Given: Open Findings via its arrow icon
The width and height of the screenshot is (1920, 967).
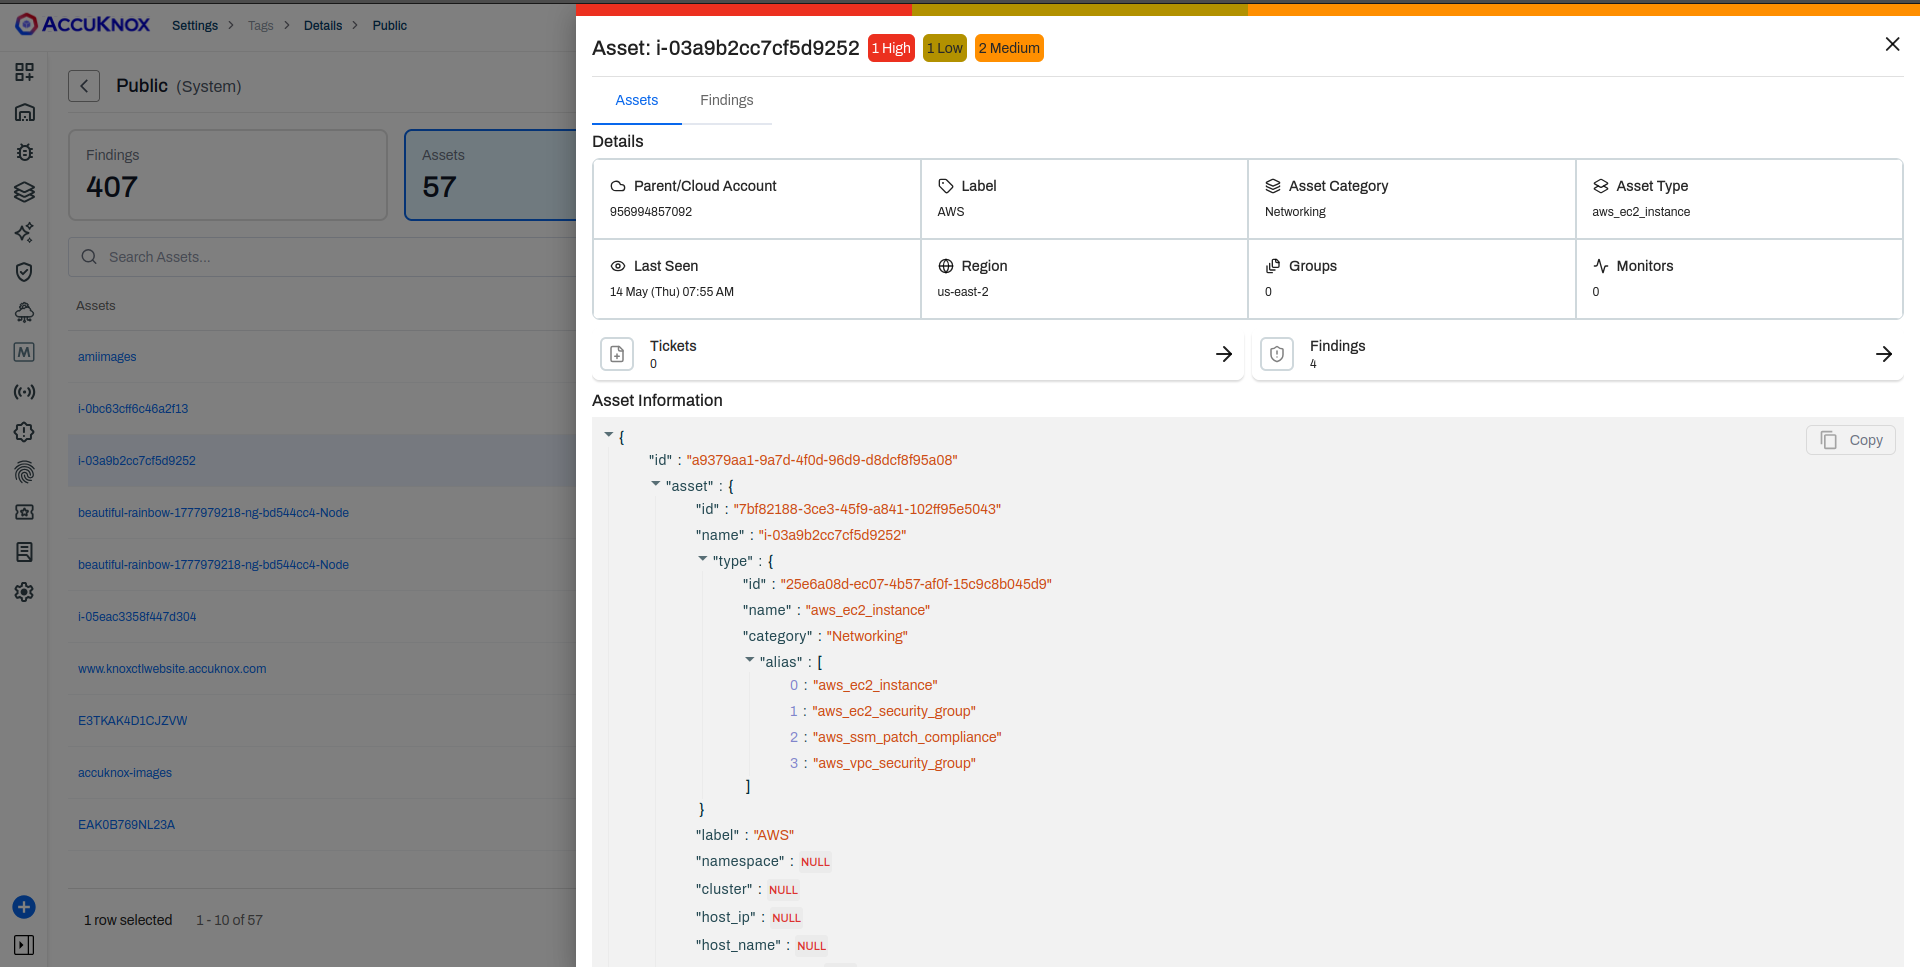Looking at the screenshot, I should tap(1884, 354).
